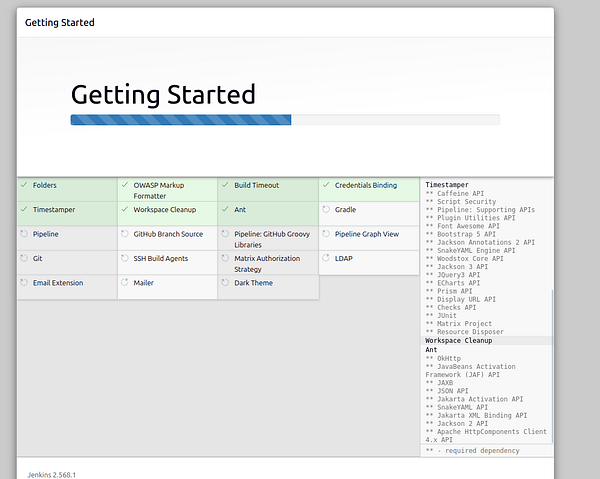Click the pending spinner icon next to Git
The image size is (600, 479).
click(x=24, y=258)
